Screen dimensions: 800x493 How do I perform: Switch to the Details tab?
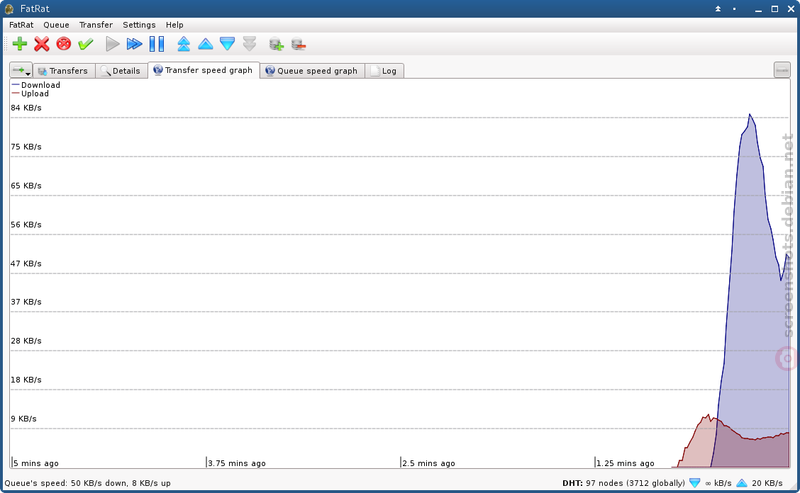point(121,70)
